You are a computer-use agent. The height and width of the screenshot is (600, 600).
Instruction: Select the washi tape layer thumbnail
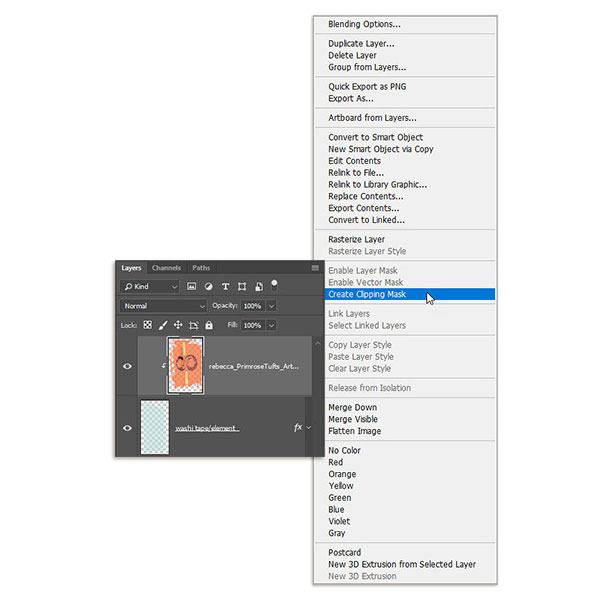(155, 427)
